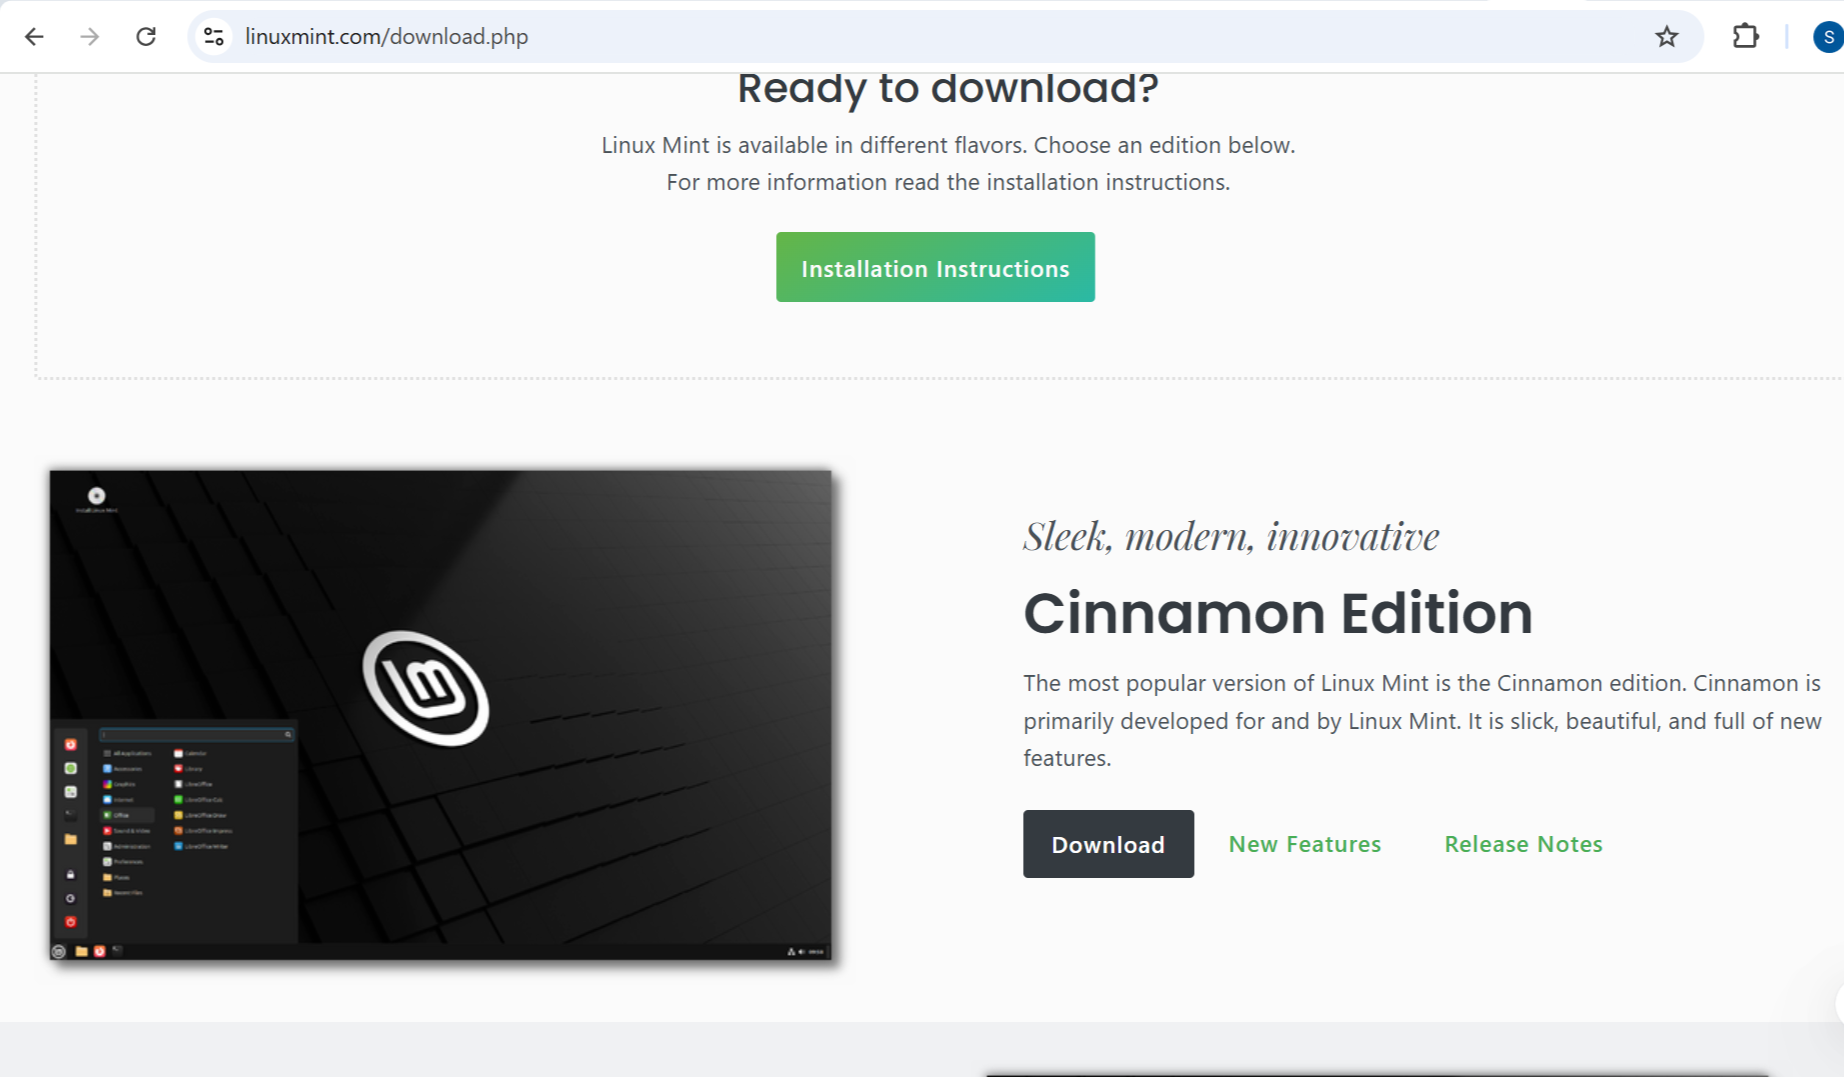1844x1077 pixels.
Task: Click the lock icon in Cinnamon menu sidebar
Action: [70, 874]
